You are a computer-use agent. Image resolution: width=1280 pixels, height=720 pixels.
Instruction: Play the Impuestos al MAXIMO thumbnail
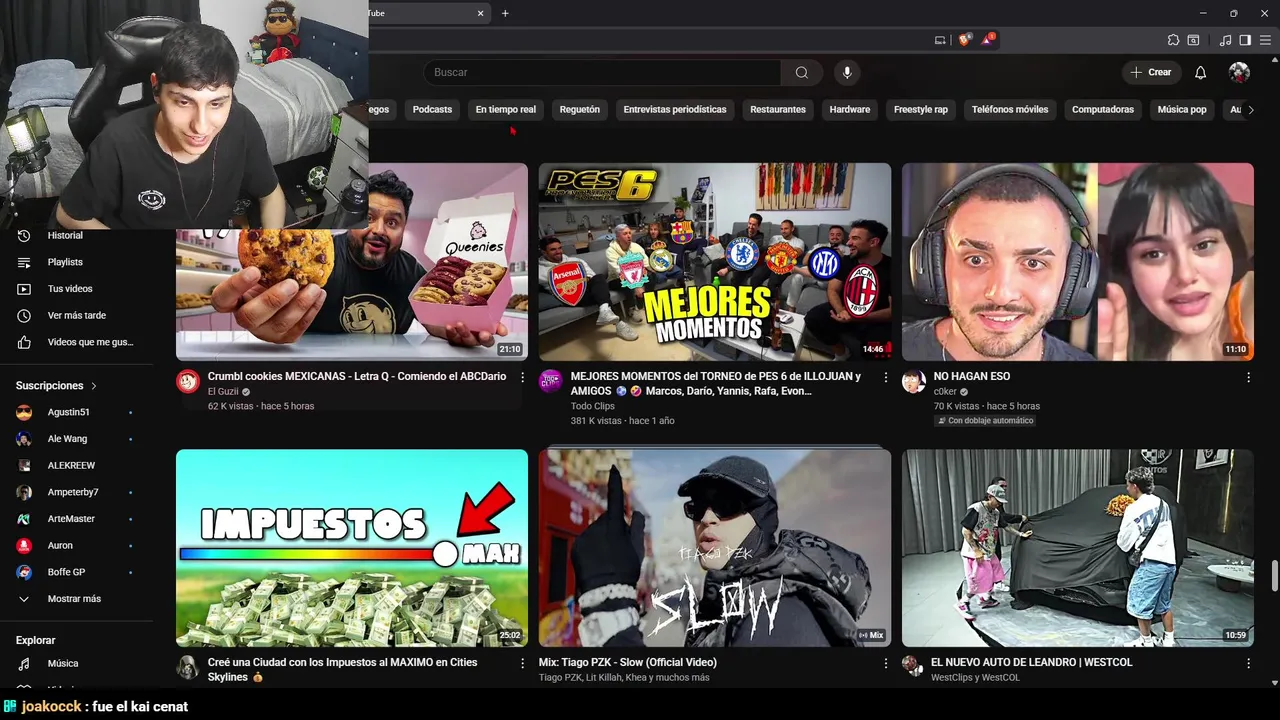(x=352, y=548)
